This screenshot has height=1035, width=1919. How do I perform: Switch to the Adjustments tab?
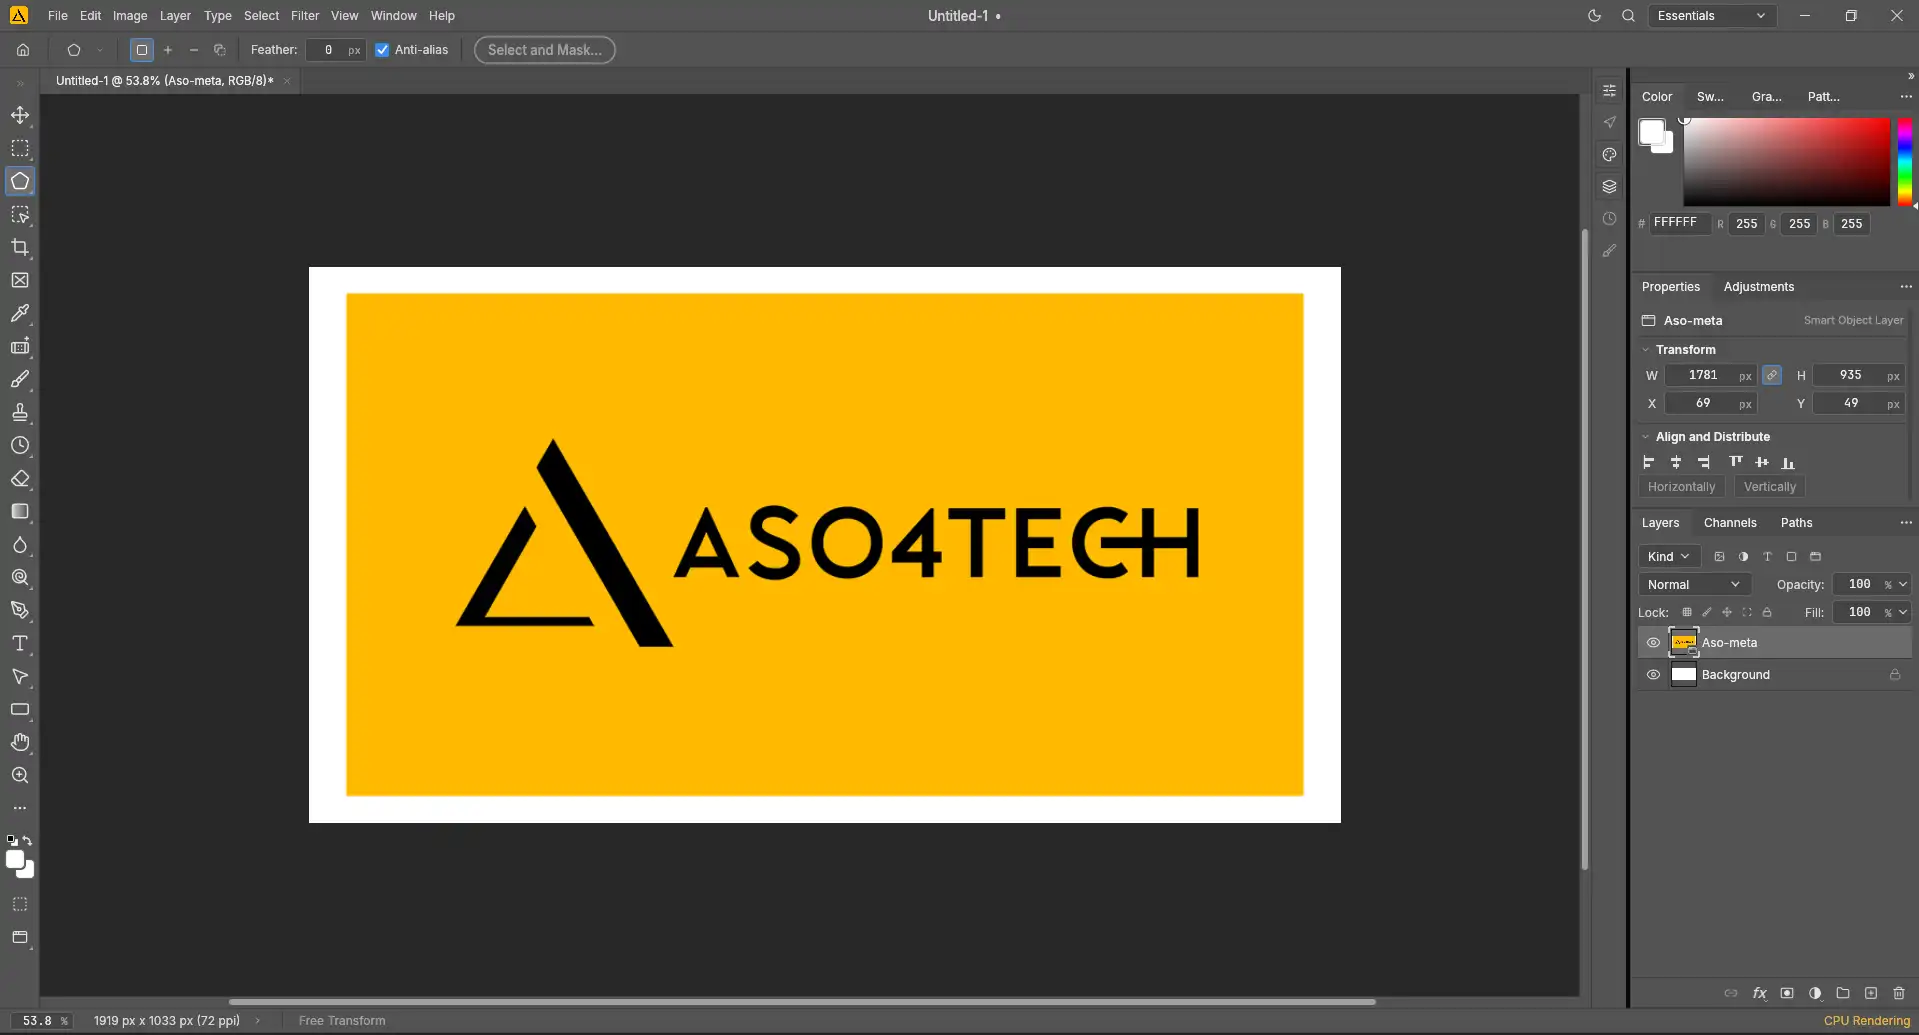pos(1759,287)
